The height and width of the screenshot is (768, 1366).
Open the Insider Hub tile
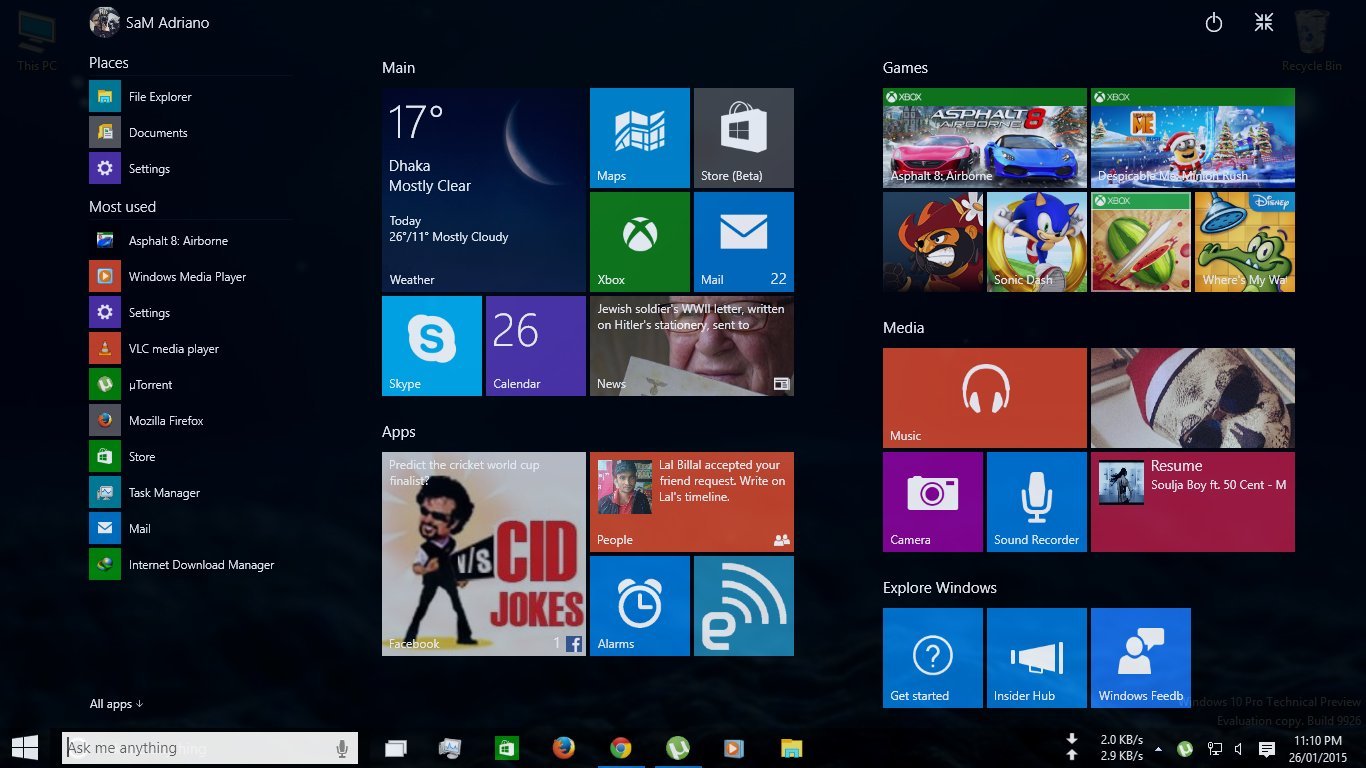(x=1037, y=658)
